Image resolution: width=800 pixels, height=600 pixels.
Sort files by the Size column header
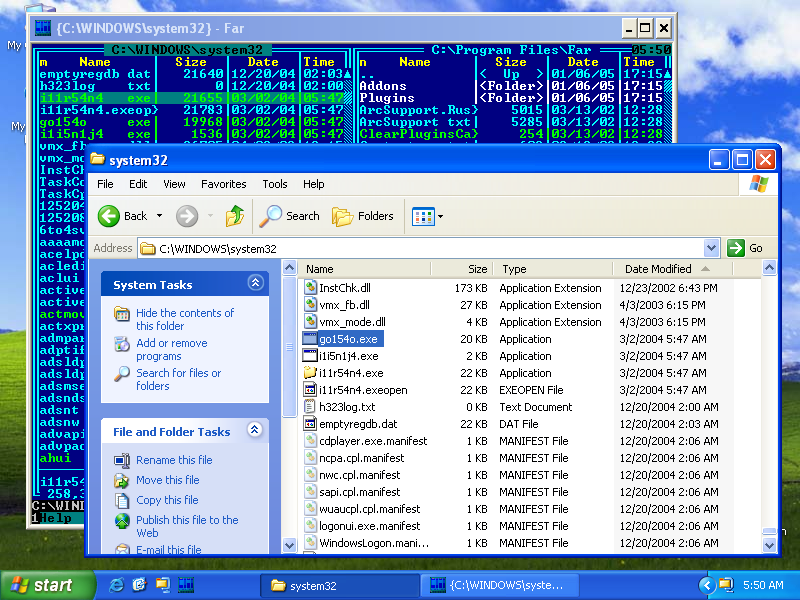click(x=462, y=269)
